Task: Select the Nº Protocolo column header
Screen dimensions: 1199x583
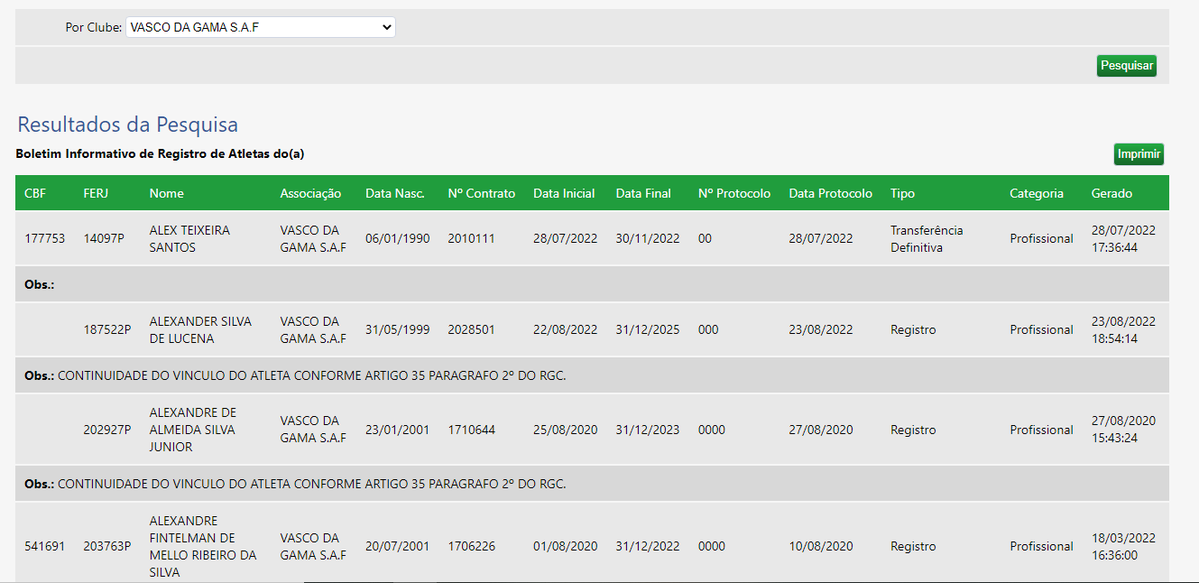Action: point(734,193)
